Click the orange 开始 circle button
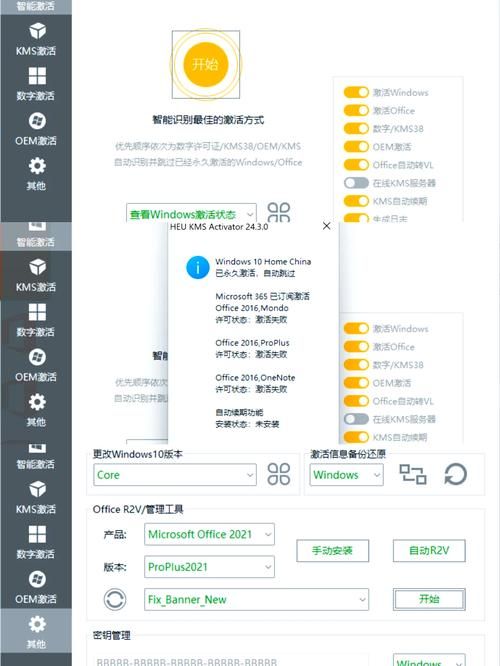The image size is (500, 666). click(206, 64)
